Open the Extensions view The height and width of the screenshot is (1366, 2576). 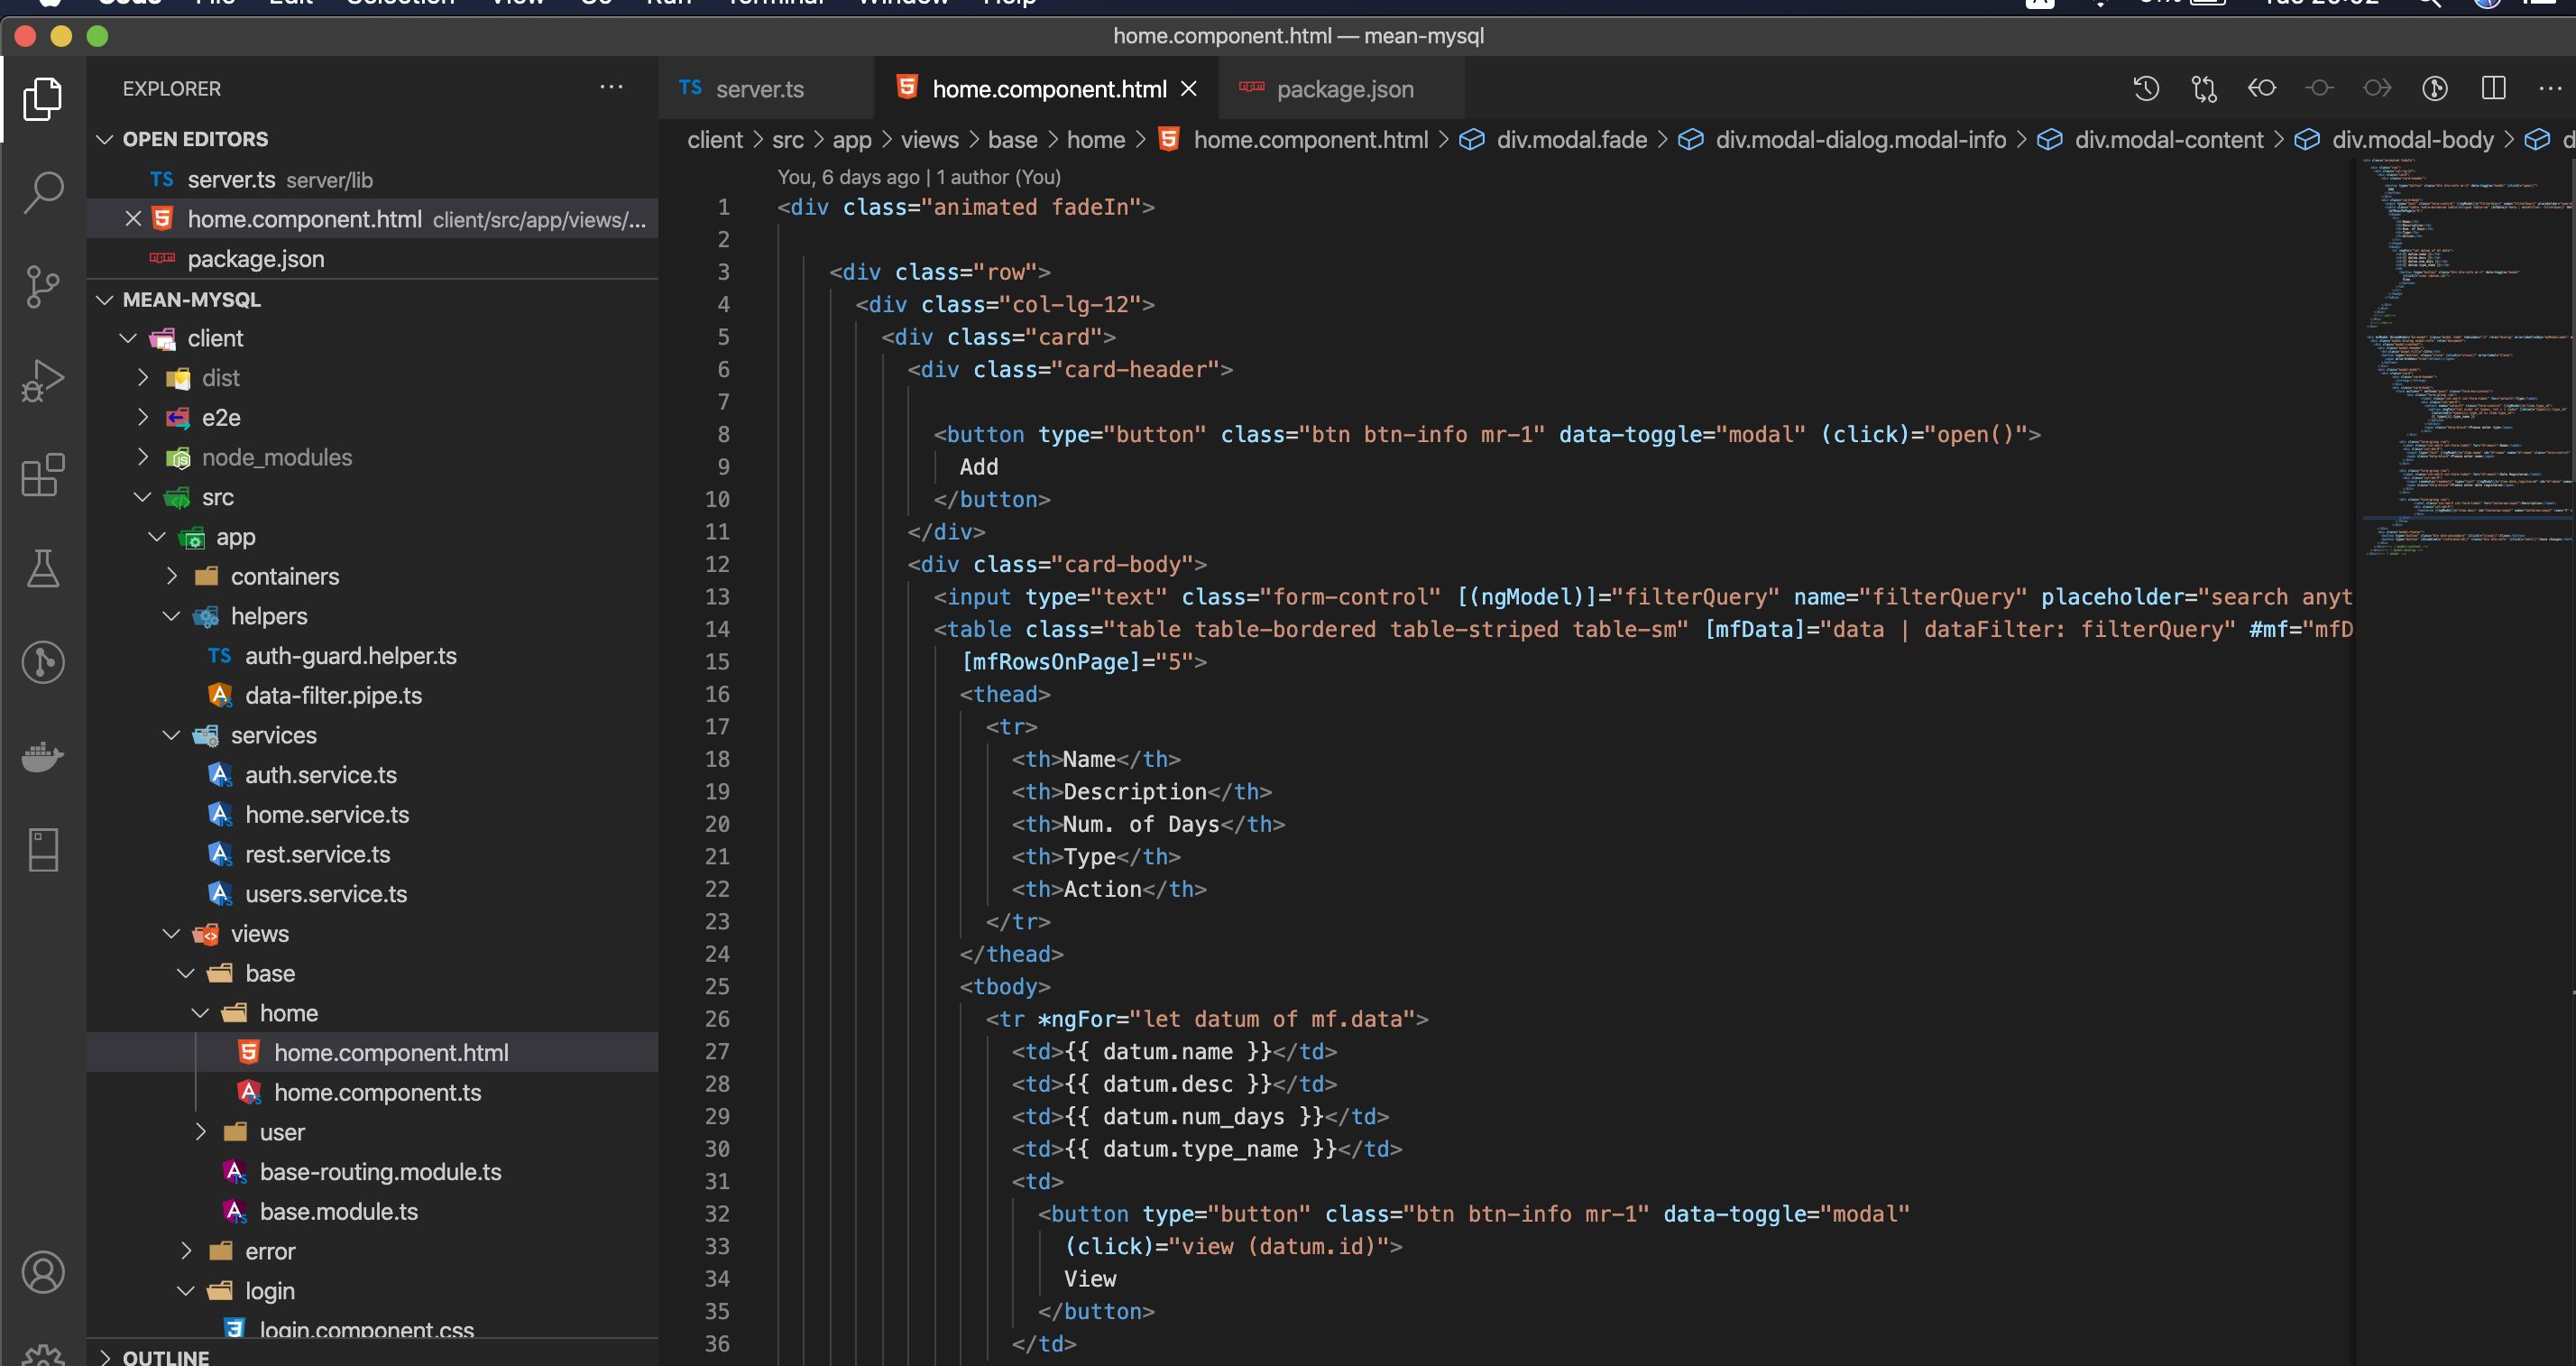(x=43, y=475)
